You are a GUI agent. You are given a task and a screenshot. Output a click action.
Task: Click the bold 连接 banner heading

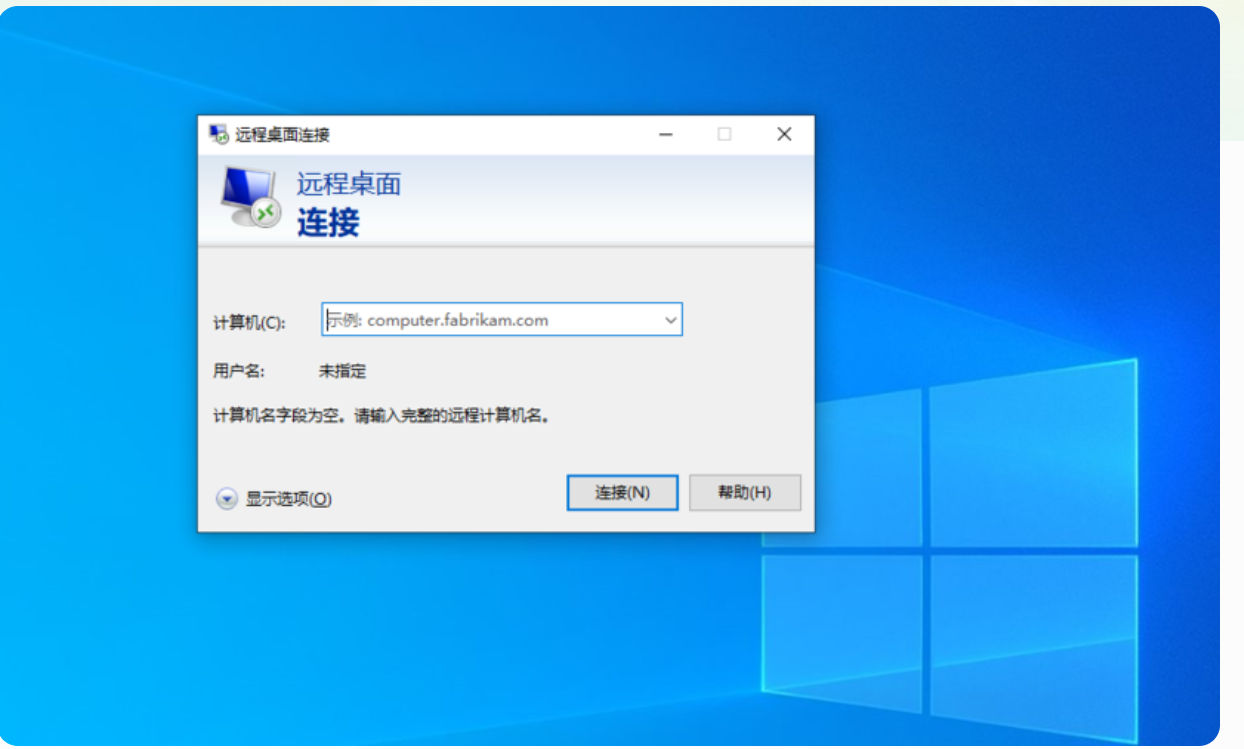tap(328, 222)
